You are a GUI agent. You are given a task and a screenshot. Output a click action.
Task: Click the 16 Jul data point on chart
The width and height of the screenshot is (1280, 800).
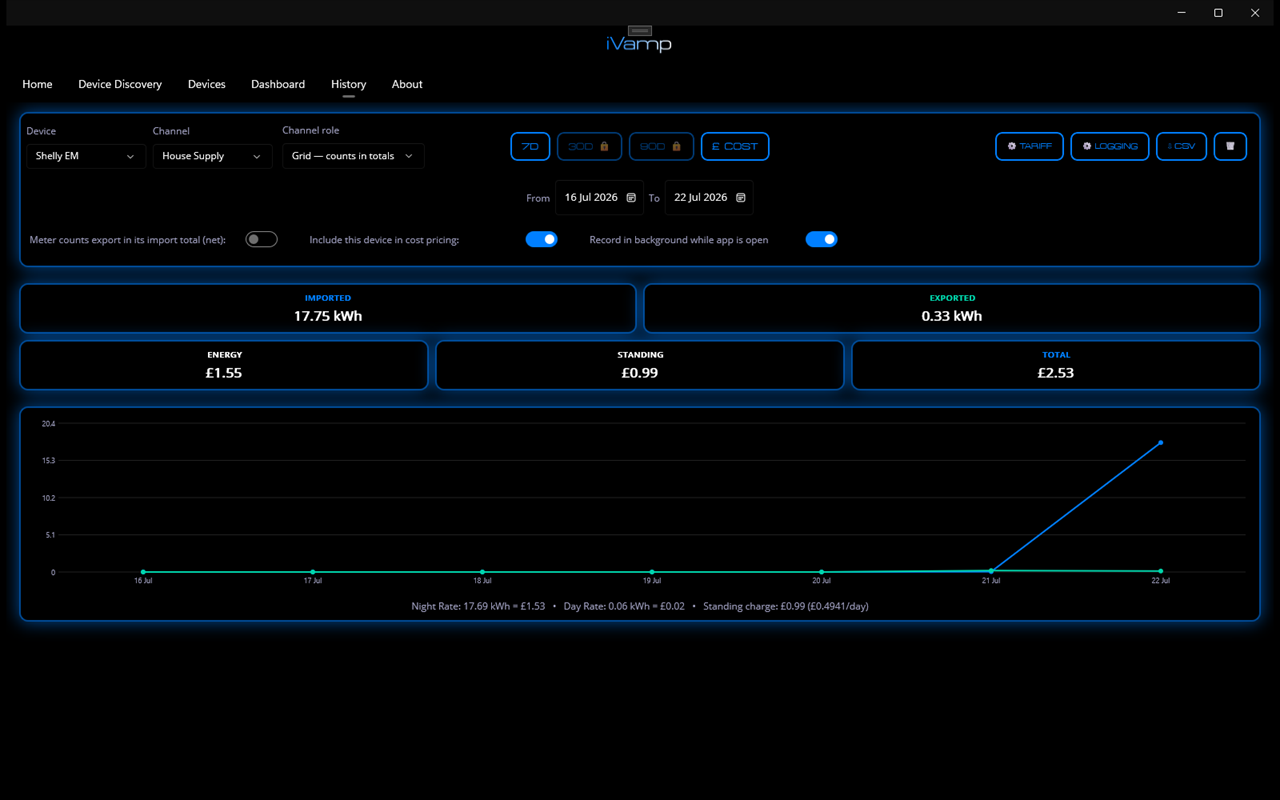143,572
